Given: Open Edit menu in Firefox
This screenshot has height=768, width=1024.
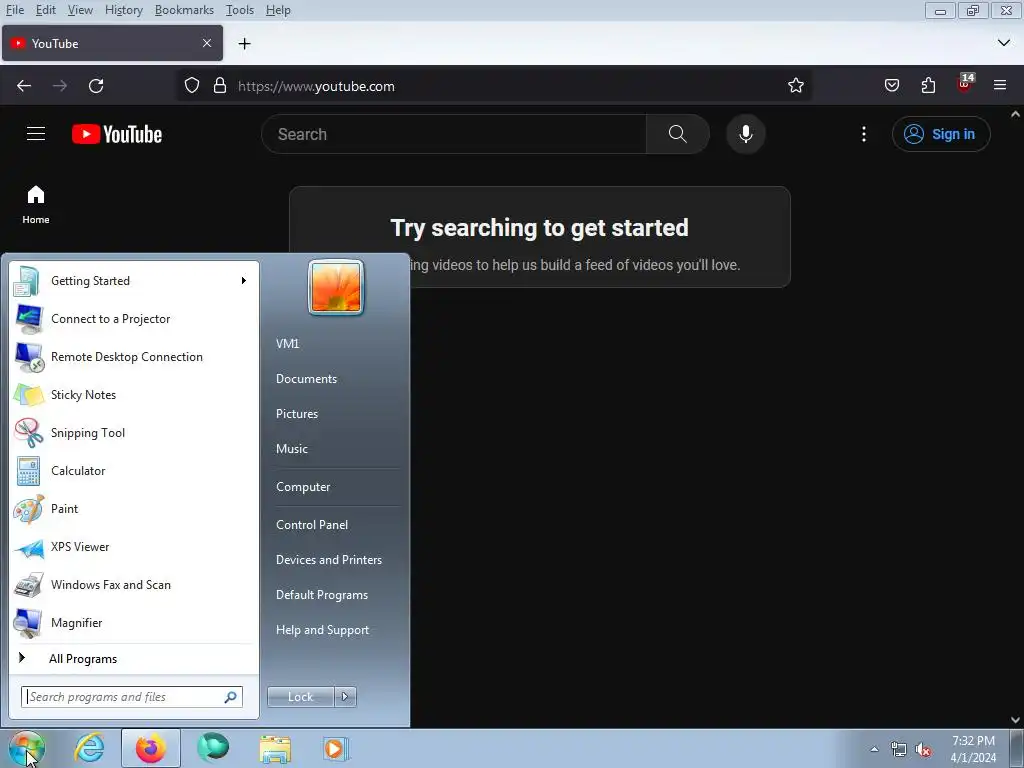Looking at the screenshot, I should pos(46,10).
